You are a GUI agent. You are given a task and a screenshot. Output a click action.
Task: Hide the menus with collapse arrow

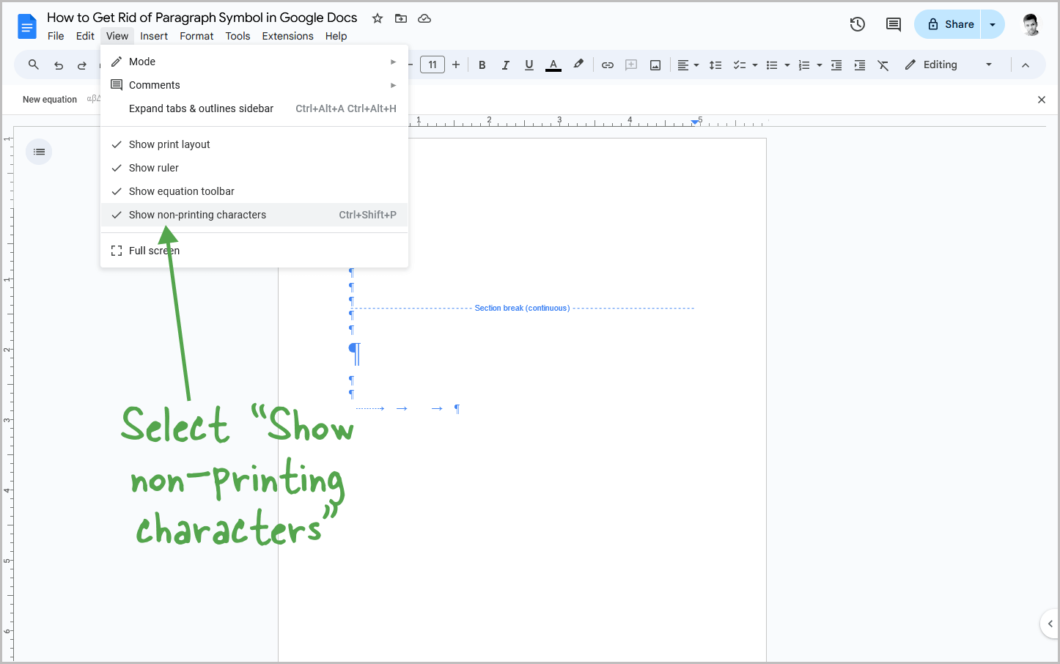[x=1026, y=65]
